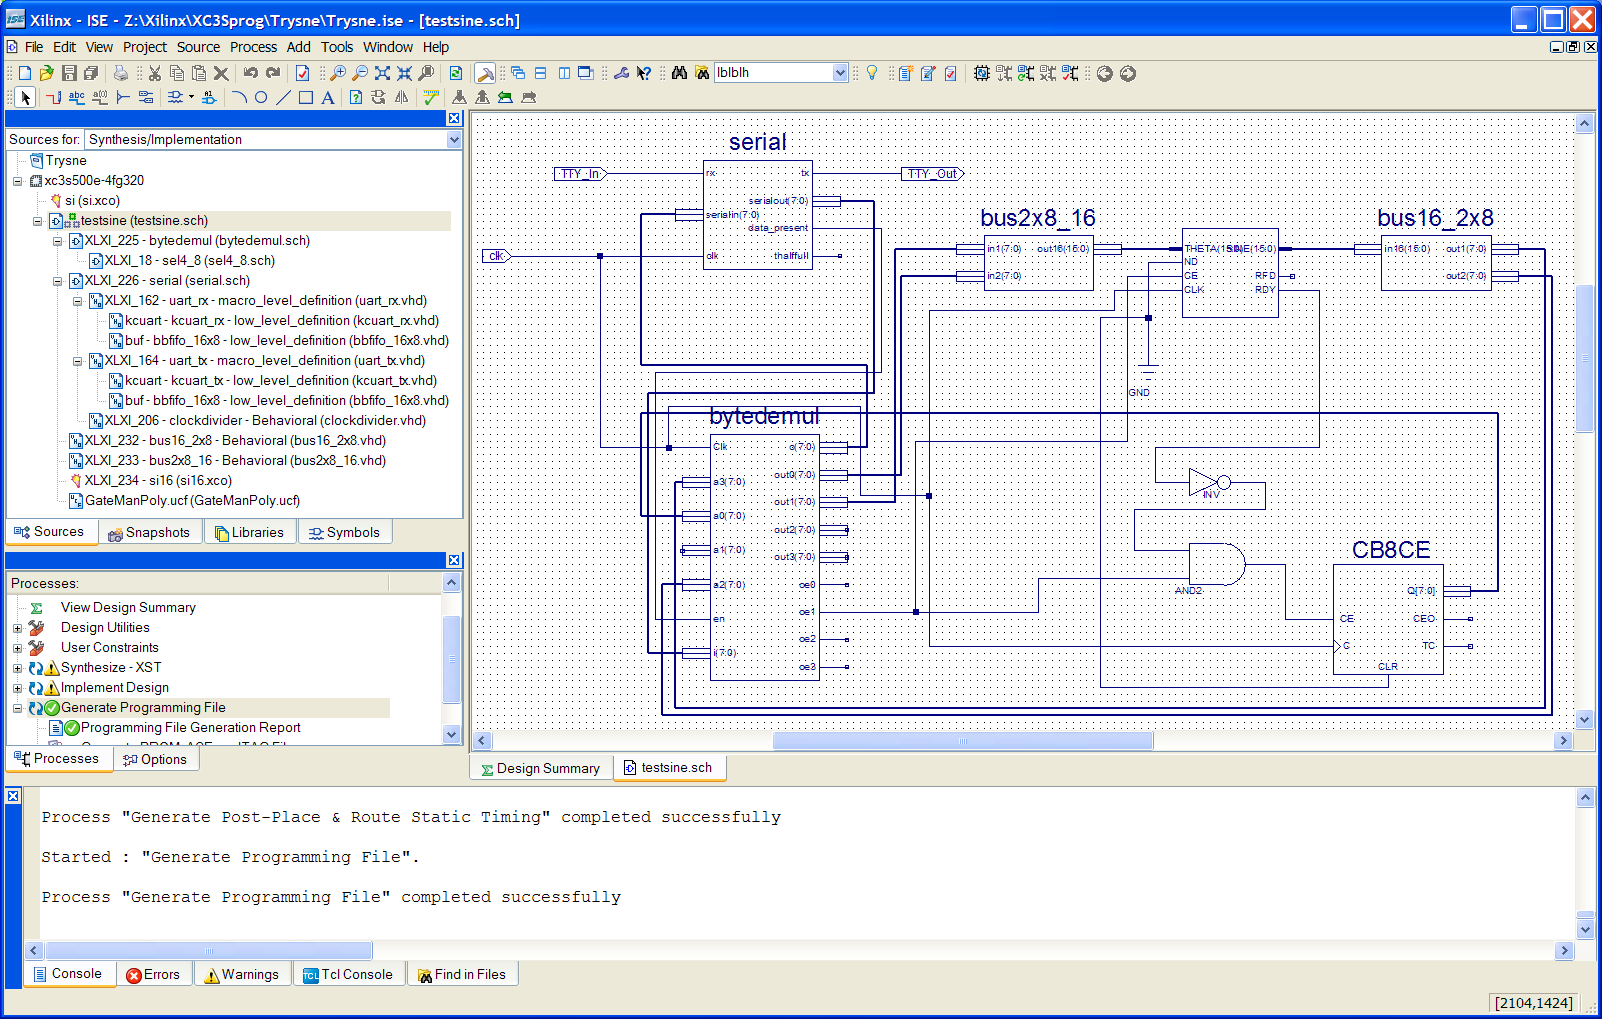The height and width of the screenshot is (1019, 1602).
Task: Click the Check Schematic icon
Action: tap(431, 97)
